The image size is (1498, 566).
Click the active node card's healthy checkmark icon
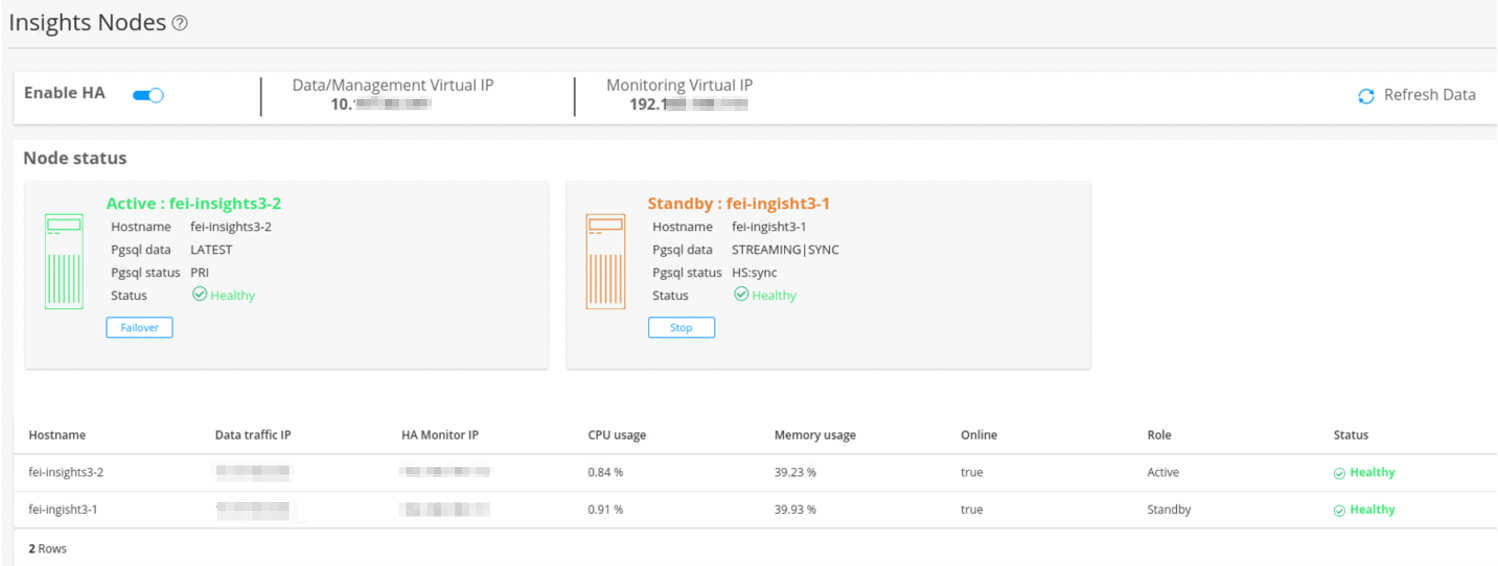(x=199, y=295)
